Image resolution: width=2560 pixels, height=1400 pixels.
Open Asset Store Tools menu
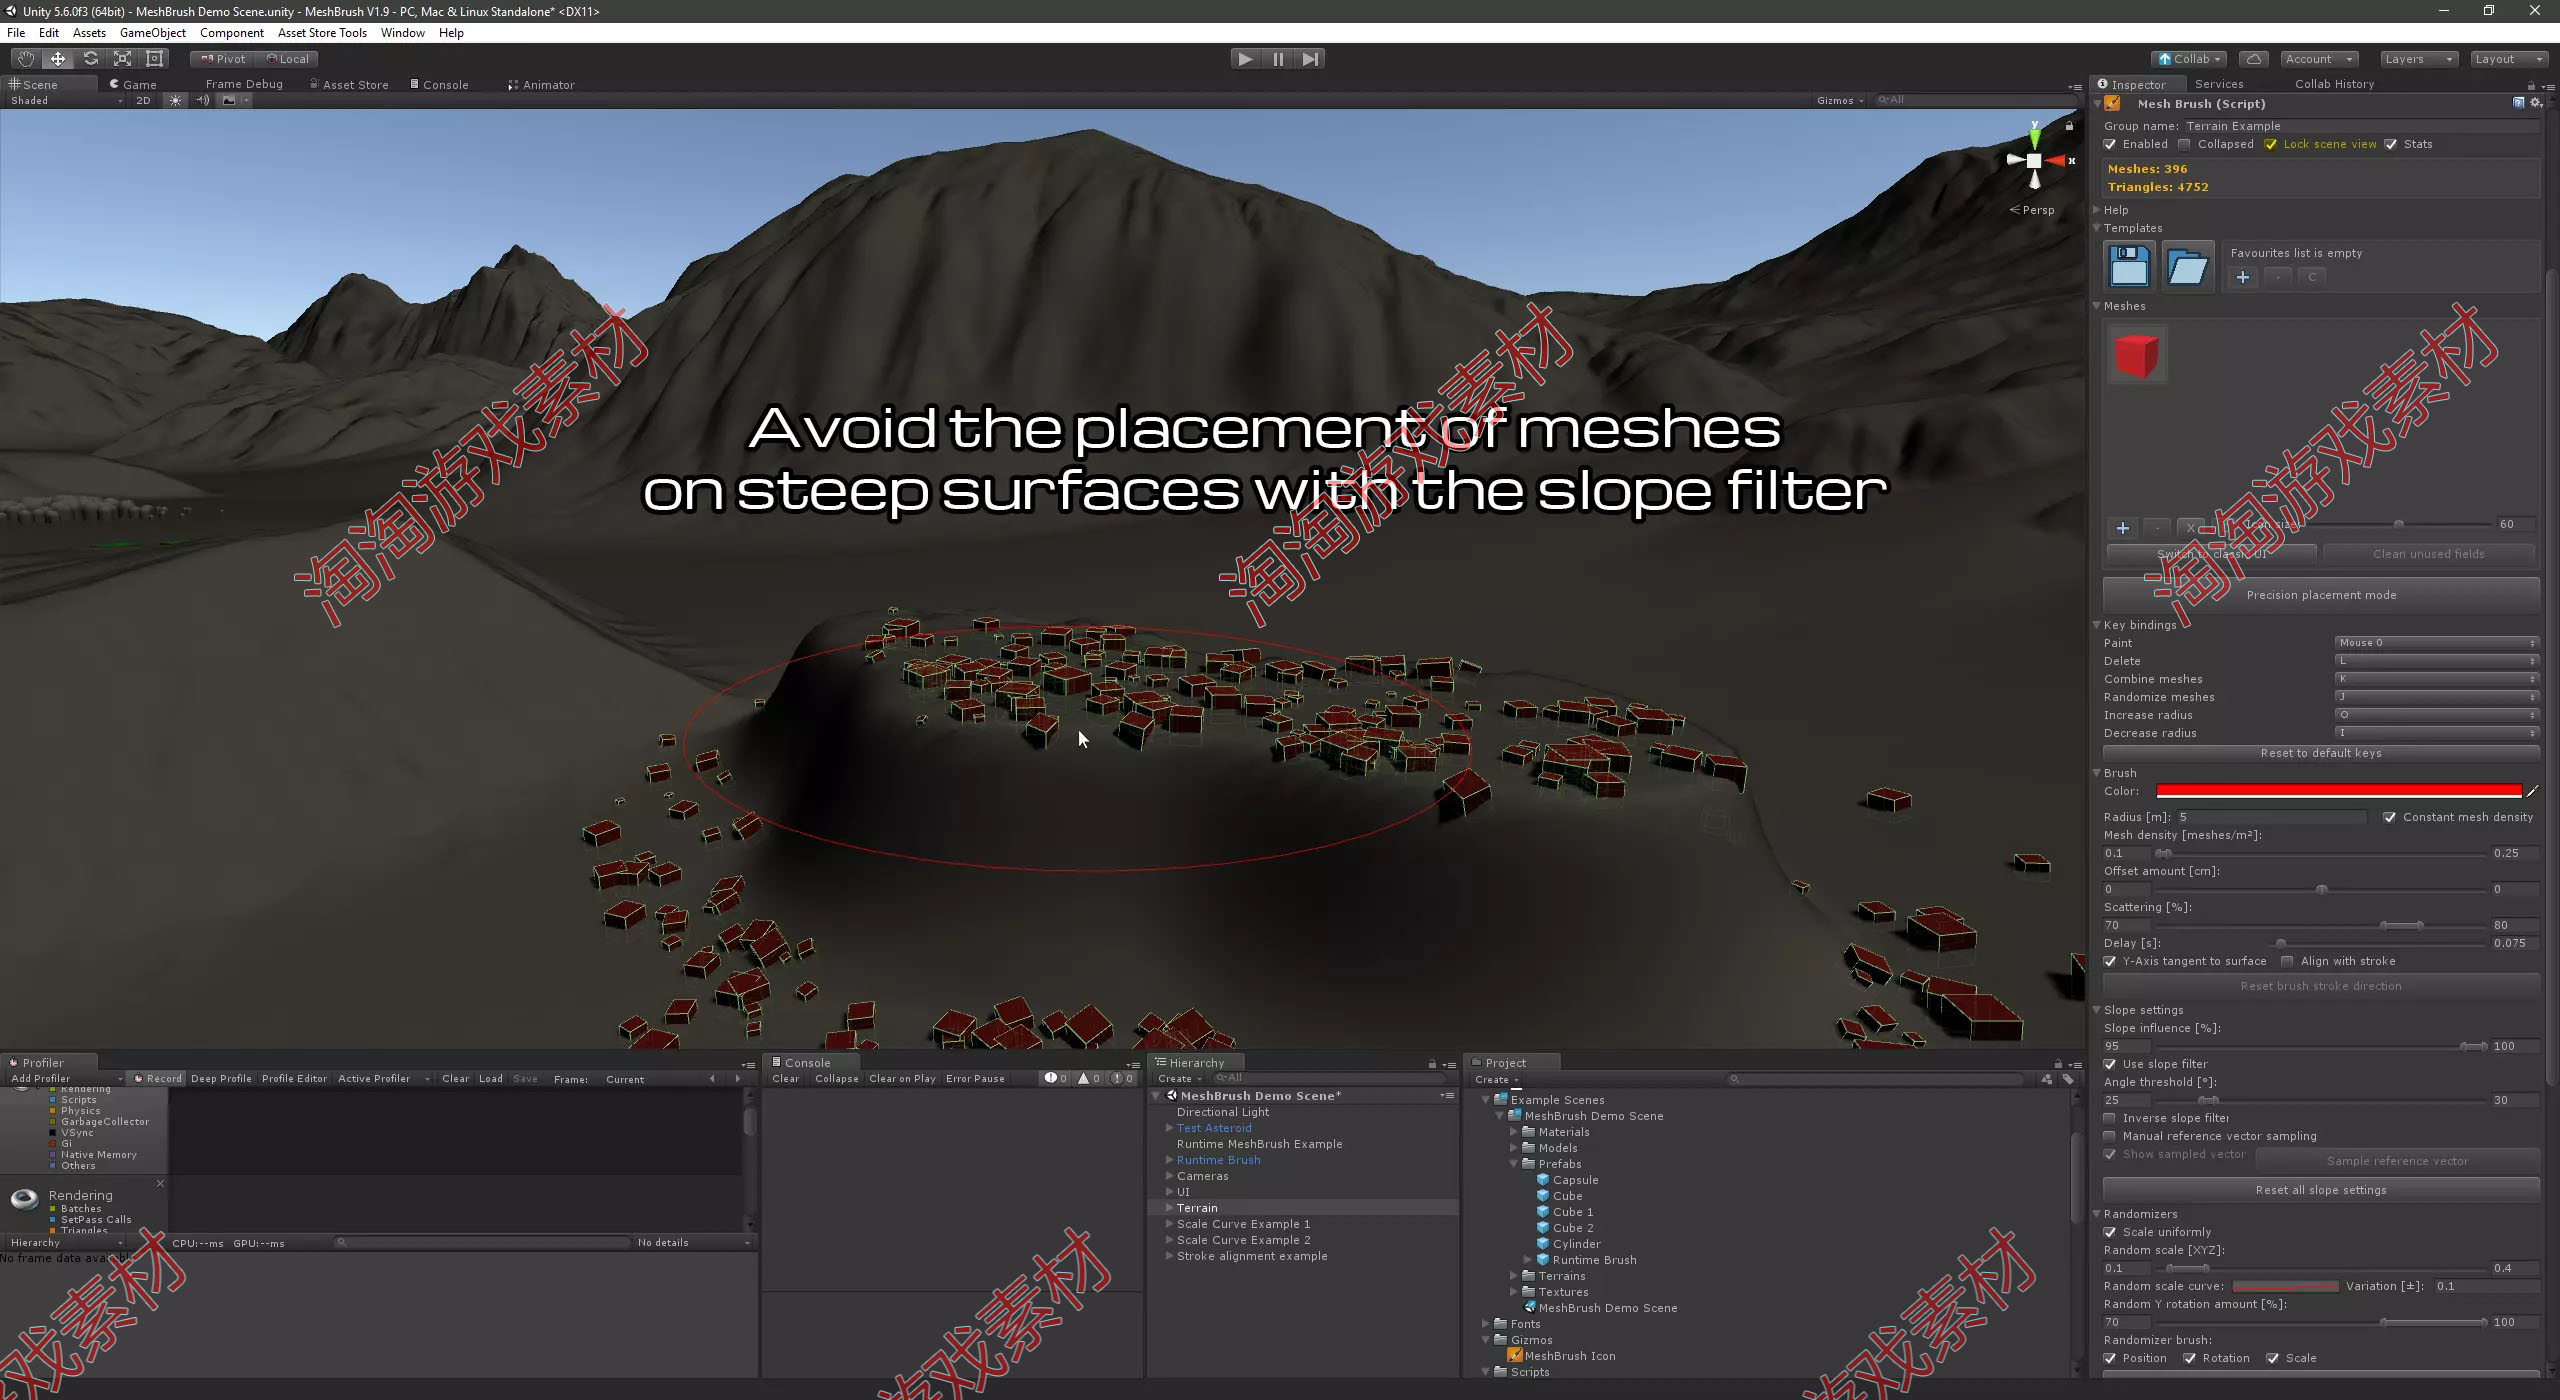tap(322, 33)
